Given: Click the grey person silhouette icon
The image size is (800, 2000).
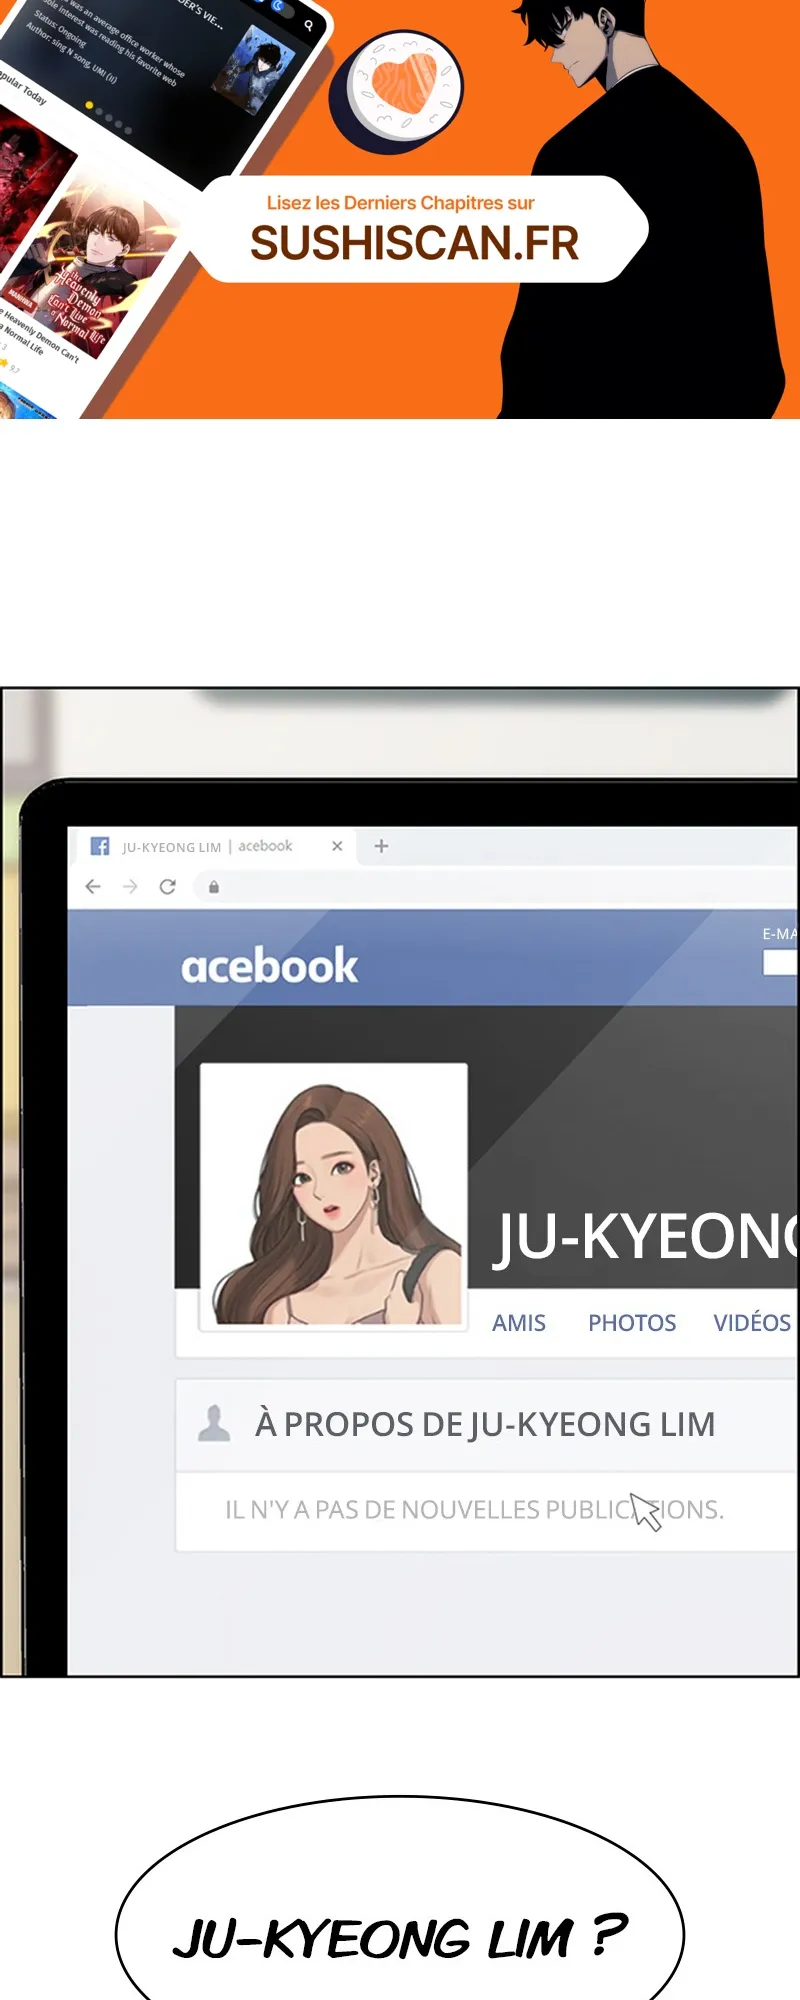Looking at the screenshot, I should point(213,1423).
